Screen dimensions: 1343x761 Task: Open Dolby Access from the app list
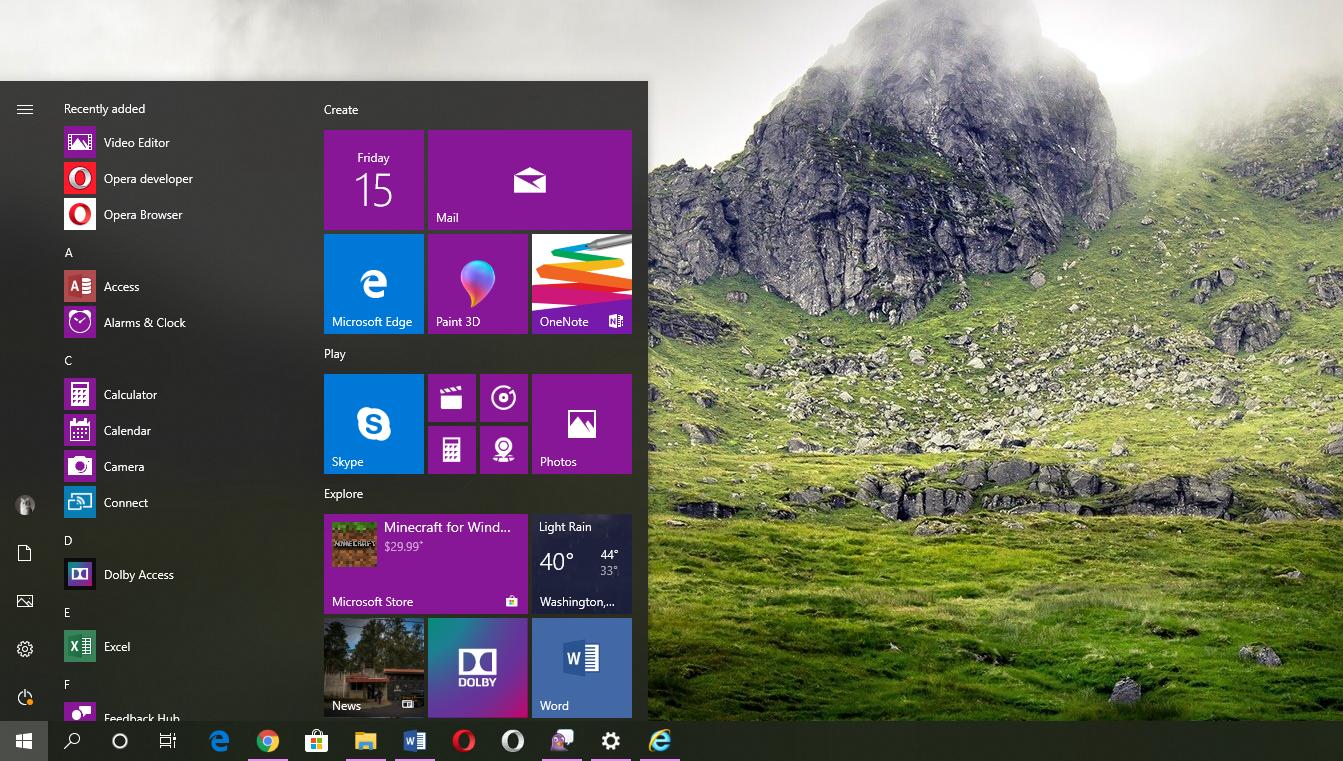click(139, 574)
